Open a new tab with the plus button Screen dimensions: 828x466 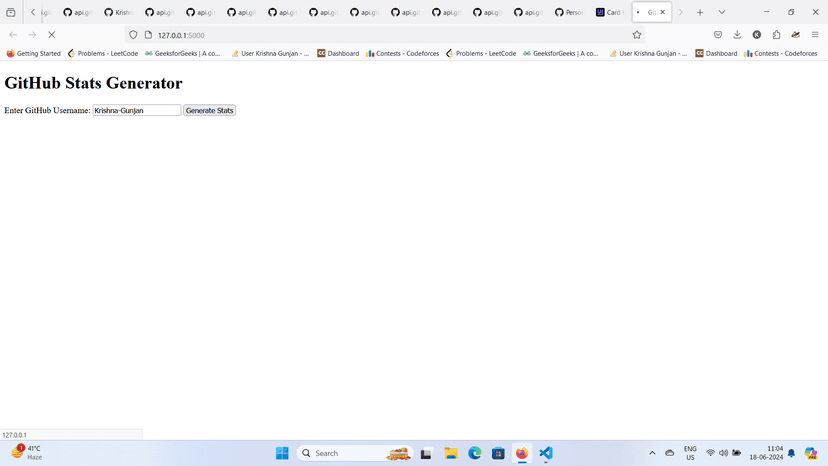pyautogui.click(x=700, y=12)
